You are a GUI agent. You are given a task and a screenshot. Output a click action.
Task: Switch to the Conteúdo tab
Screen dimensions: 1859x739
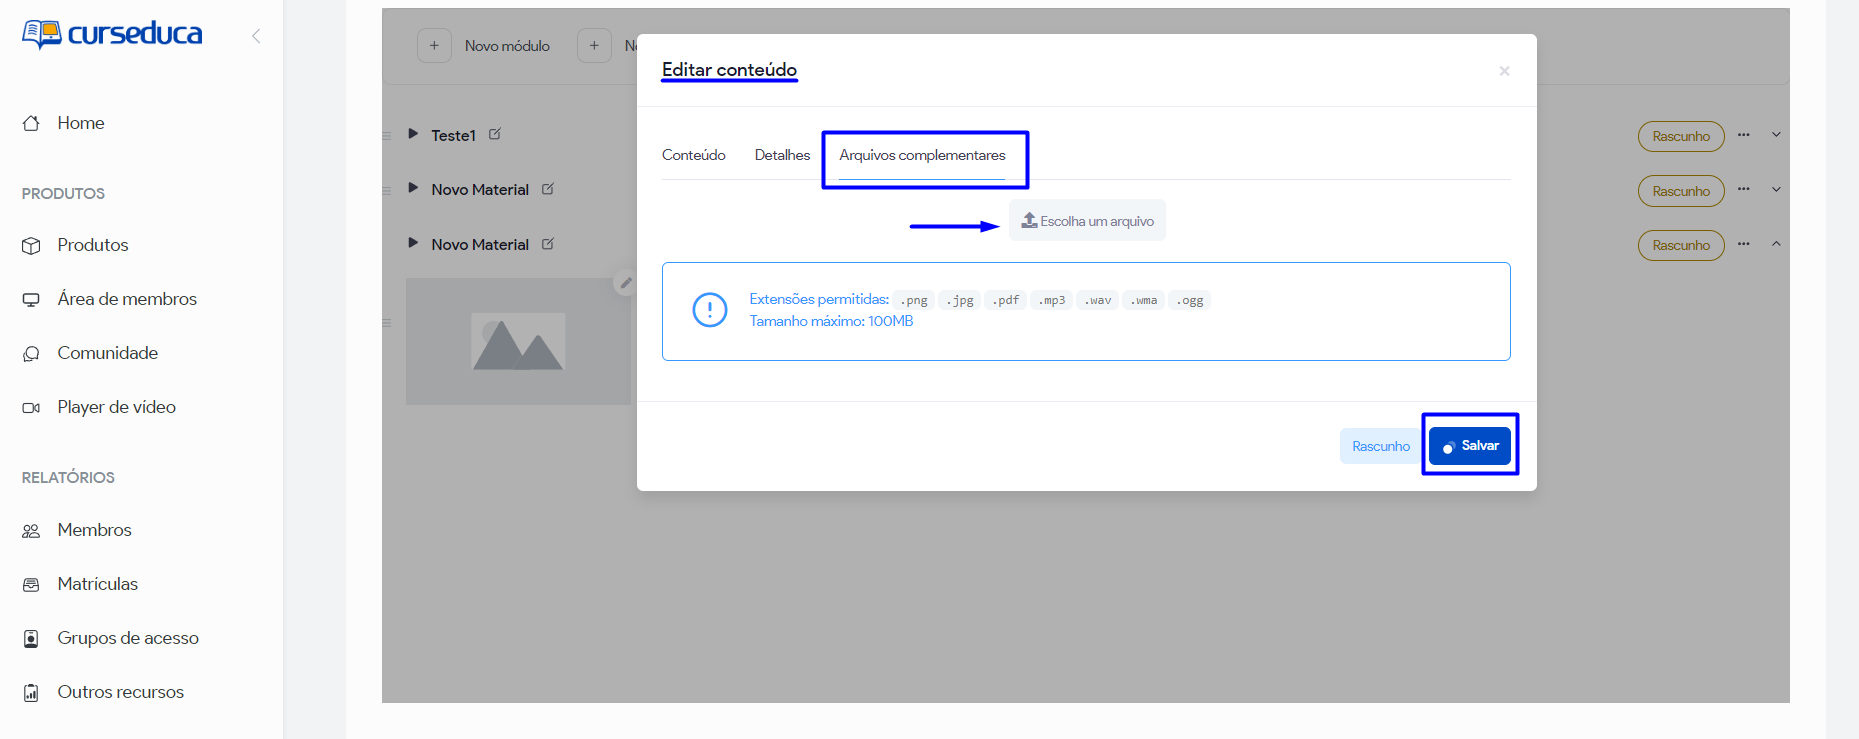(x=693, y=155)
